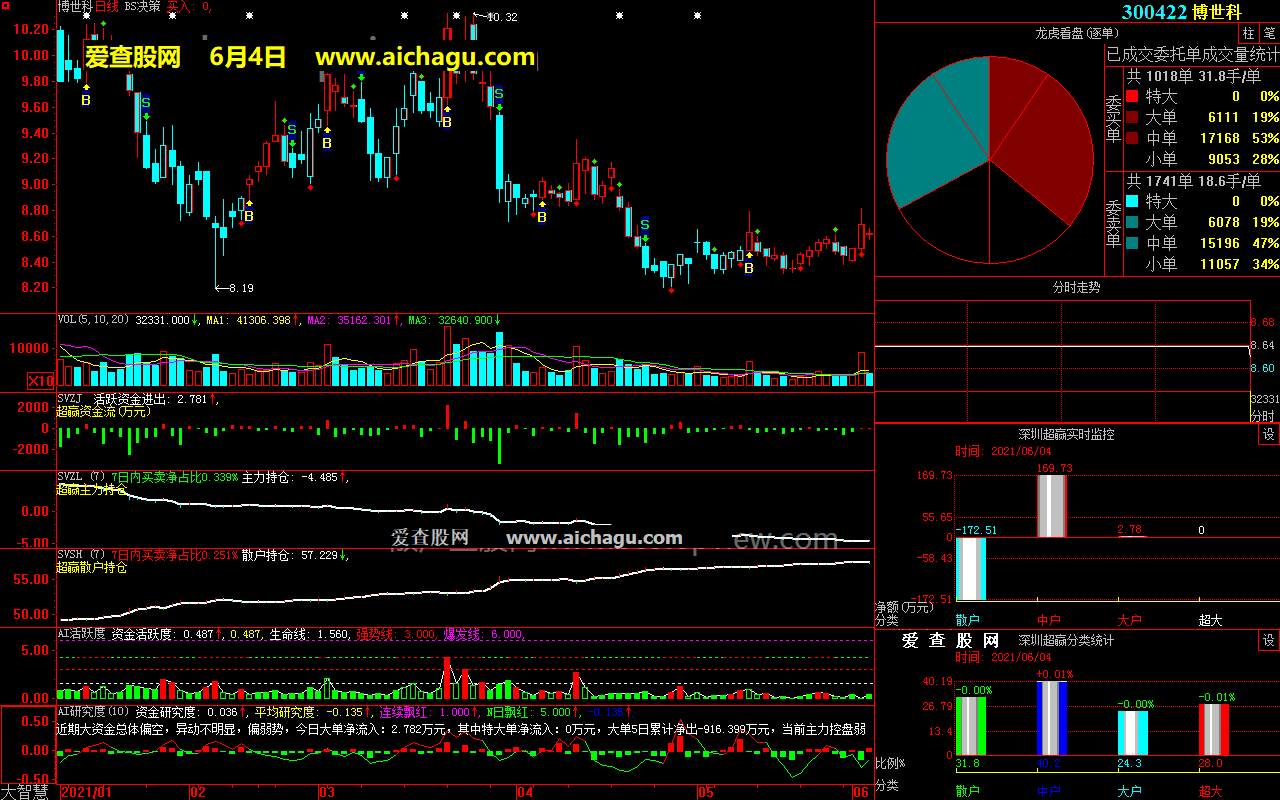Click the 2021/01 date axis label
This screenshot has width=1280, height=800.
point(86,792)
